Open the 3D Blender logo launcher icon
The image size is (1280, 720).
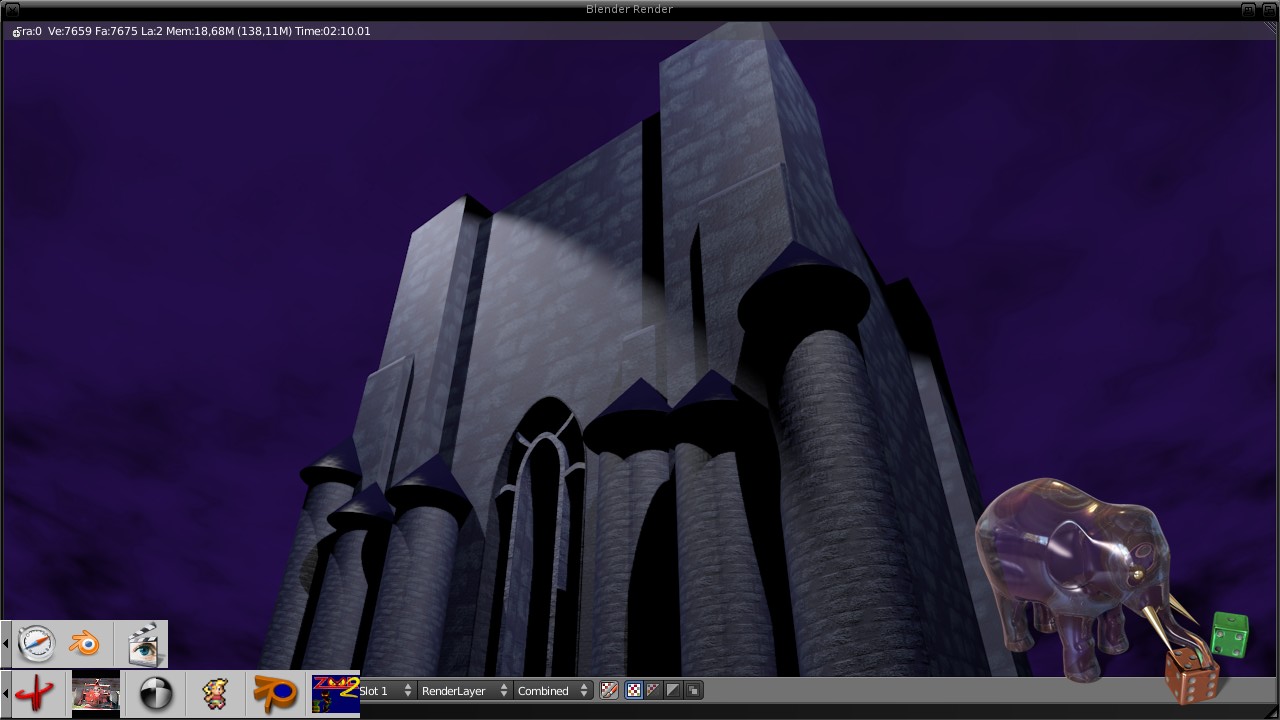[x=274, y=694]
